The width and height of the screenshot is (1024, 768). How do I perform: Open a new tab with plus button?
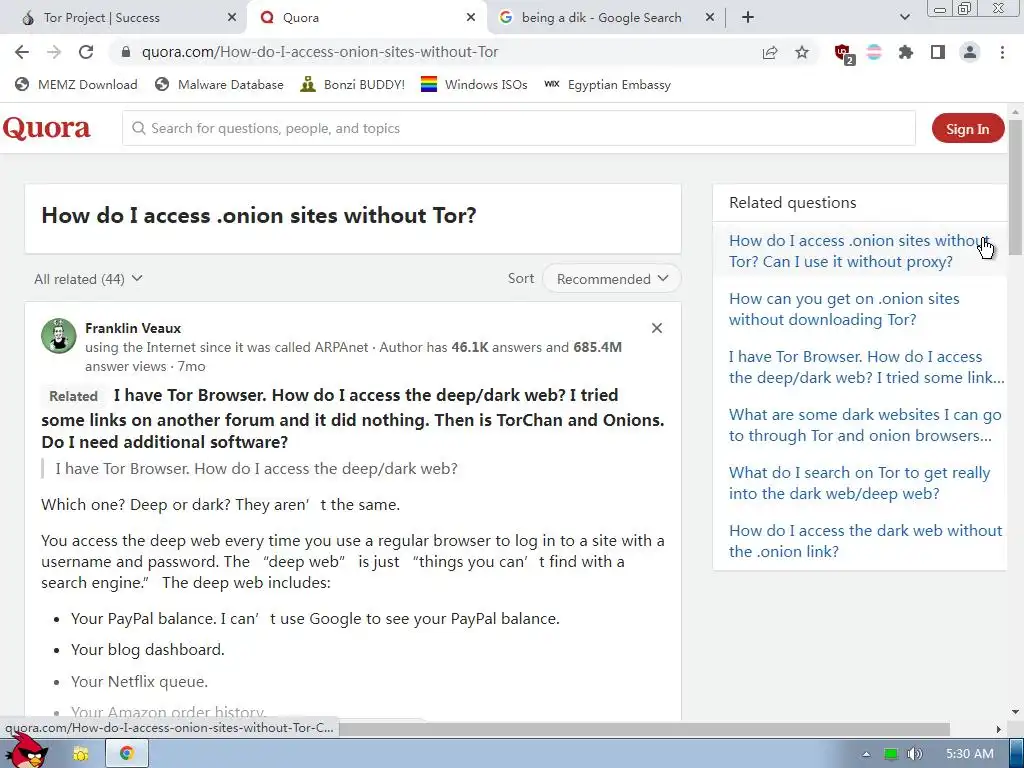click(748, 18)
